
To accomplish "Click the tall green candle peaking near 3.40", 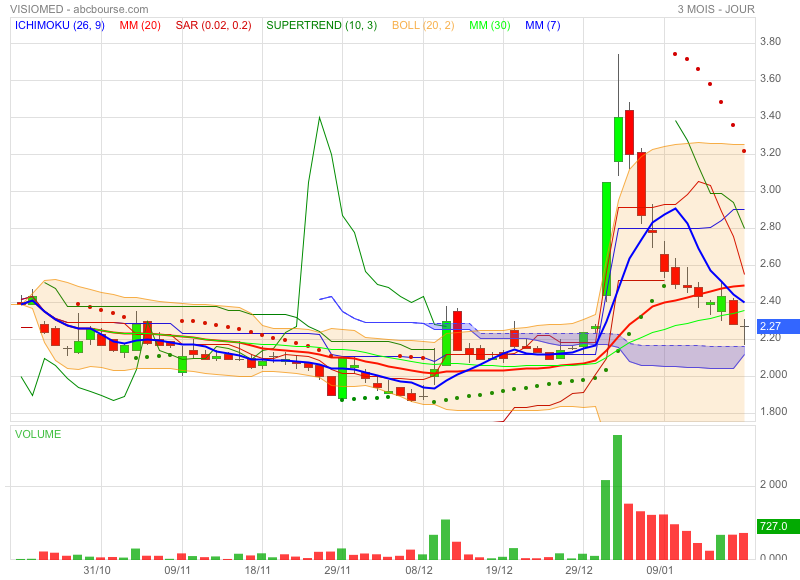I will [618, 139].
